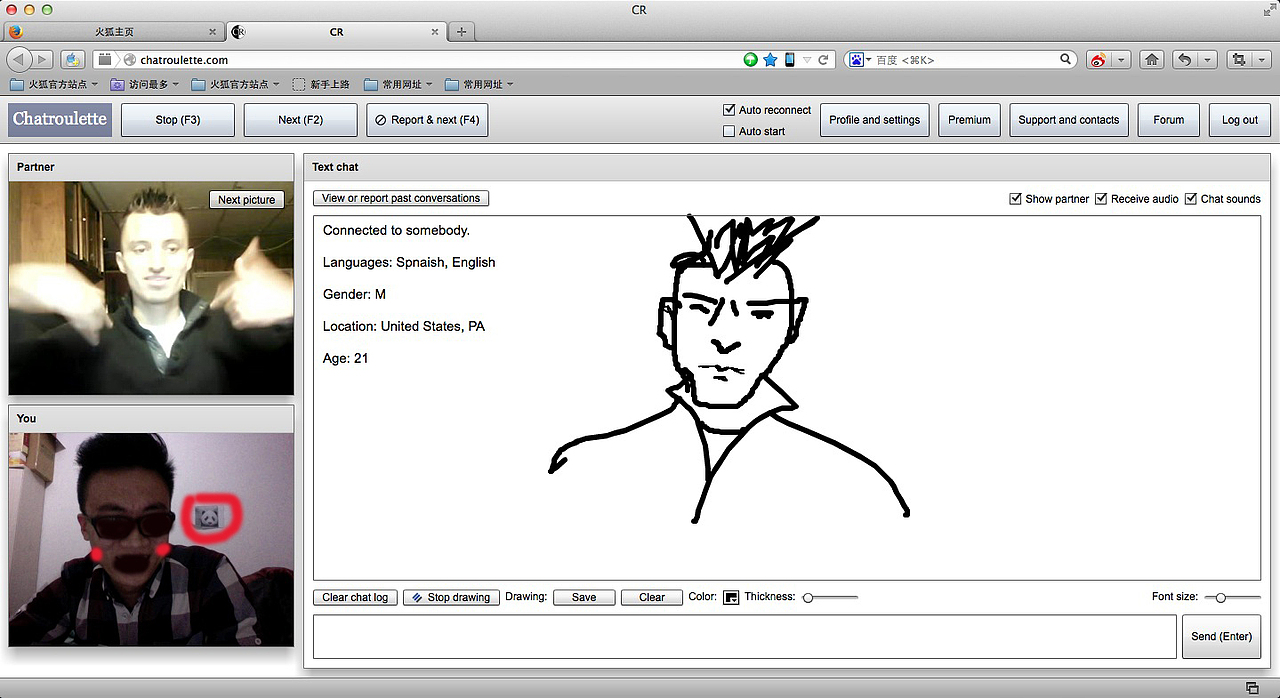Expand the 访问最多 bookmarks folder
This screenshot has width=1280, height=698.
tap(146, 85)
